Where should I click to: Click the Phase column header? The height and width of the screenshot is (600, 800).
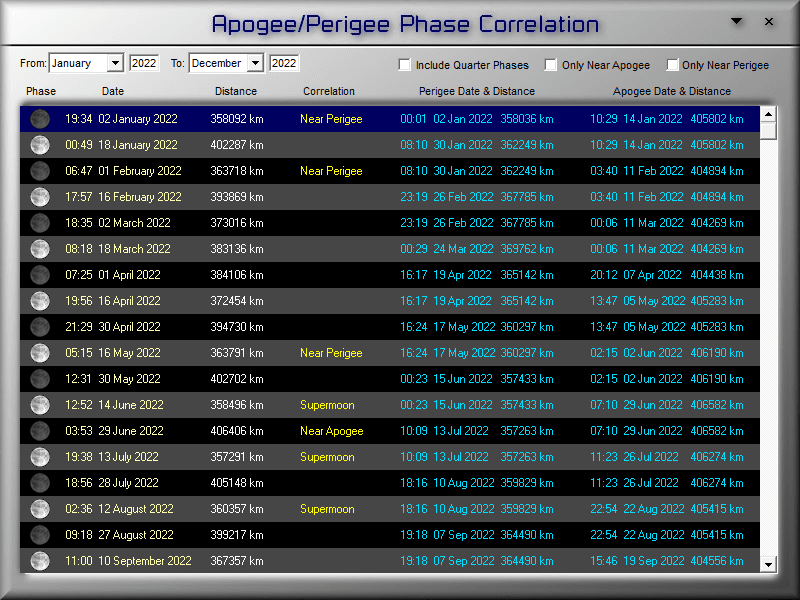tap(41, 91)
